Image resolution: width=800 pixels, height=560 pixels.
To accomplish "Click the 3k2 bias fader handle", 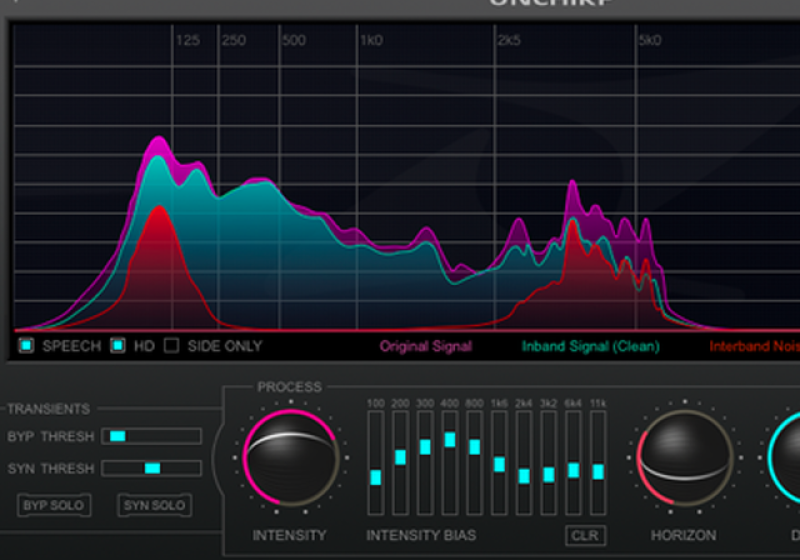I will (x=548, y=474).
